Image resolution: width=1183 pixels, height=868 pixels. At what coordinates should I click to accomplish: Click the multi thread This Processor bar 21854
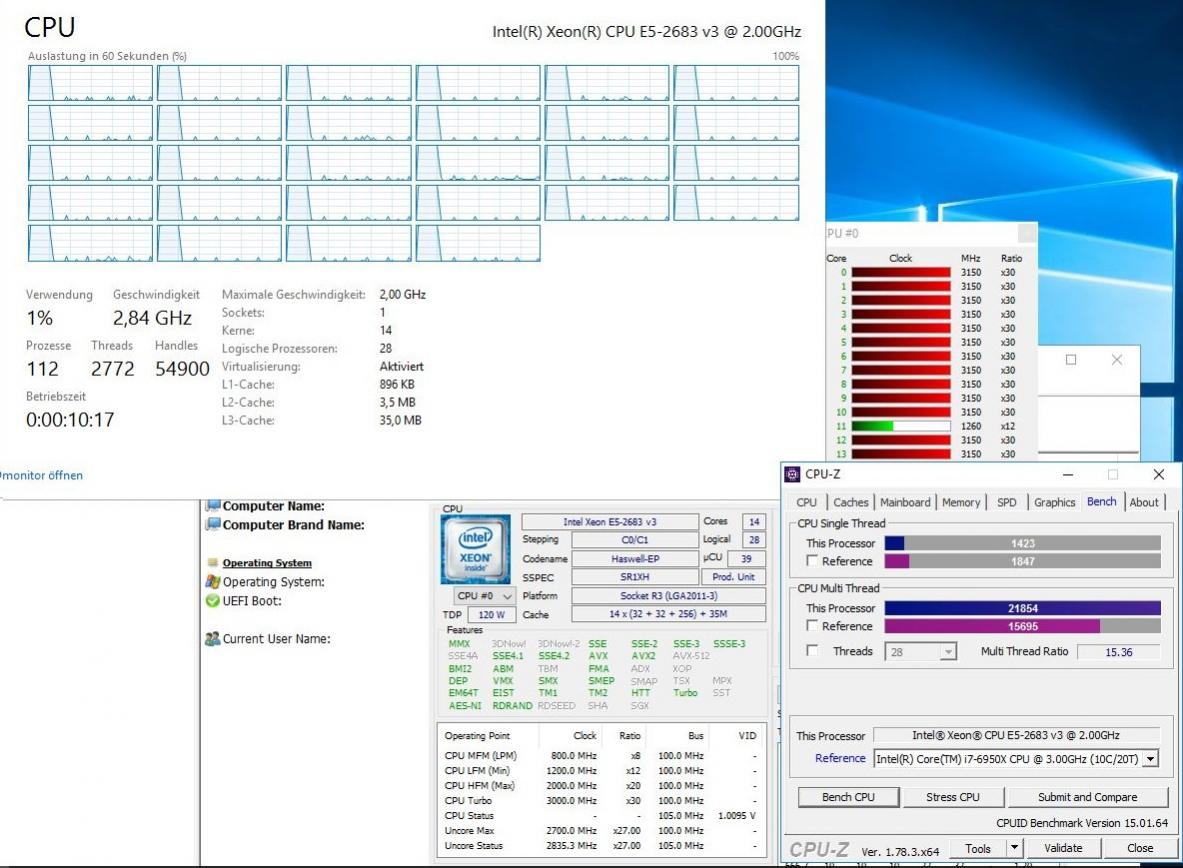pos(1022,608)
